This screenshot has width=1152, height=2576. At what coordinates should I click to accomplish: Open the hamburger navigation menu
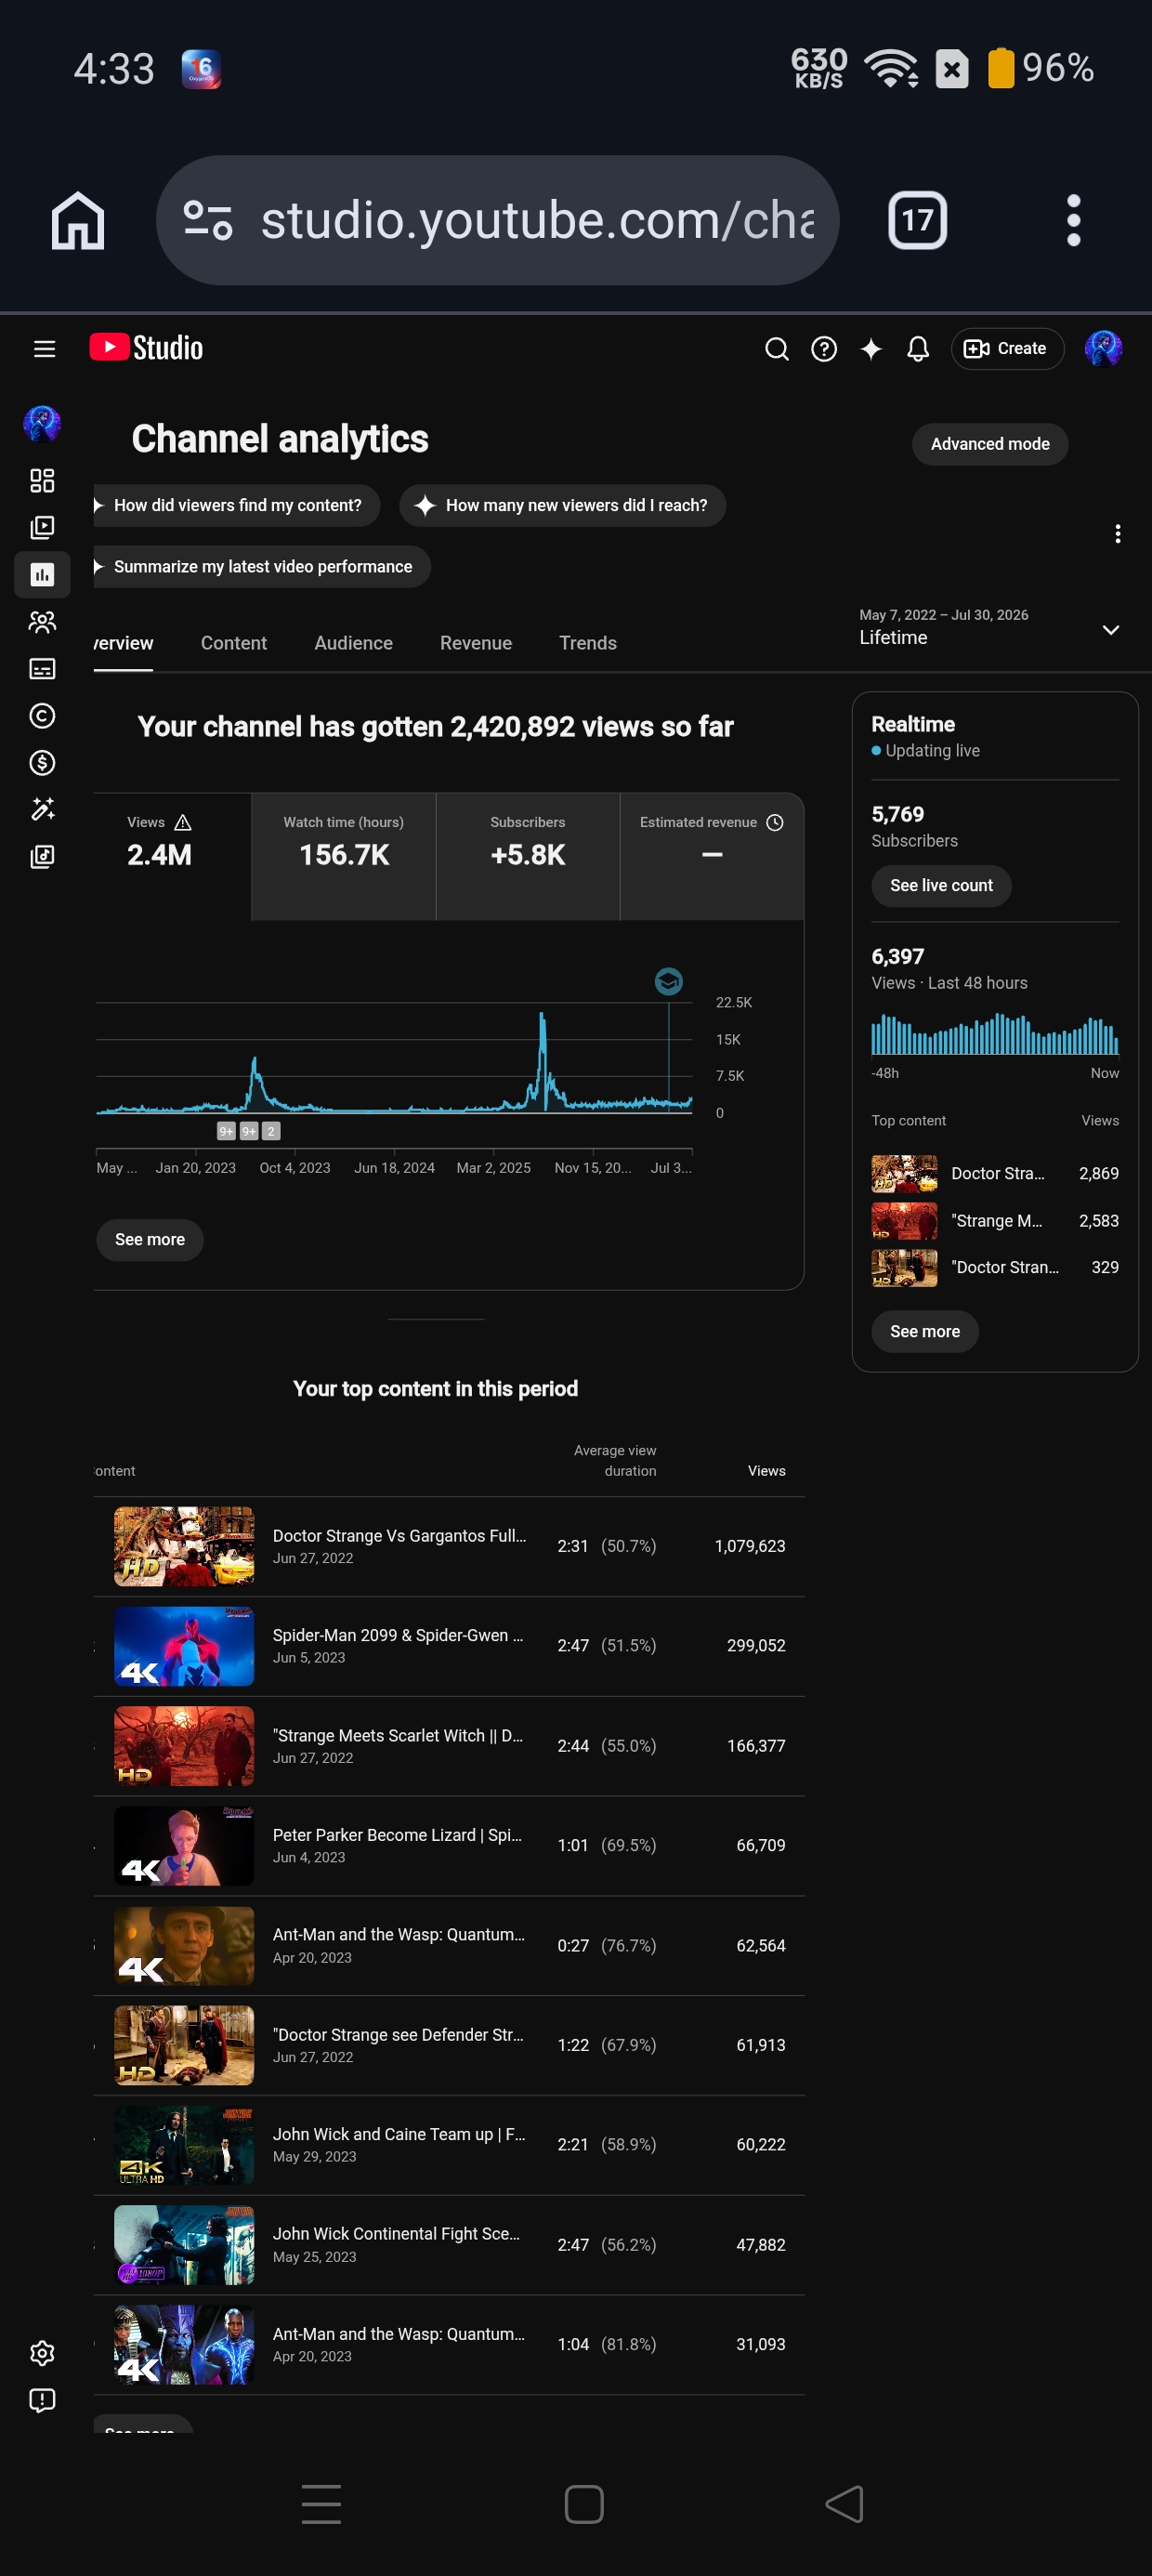click(44, 348)
